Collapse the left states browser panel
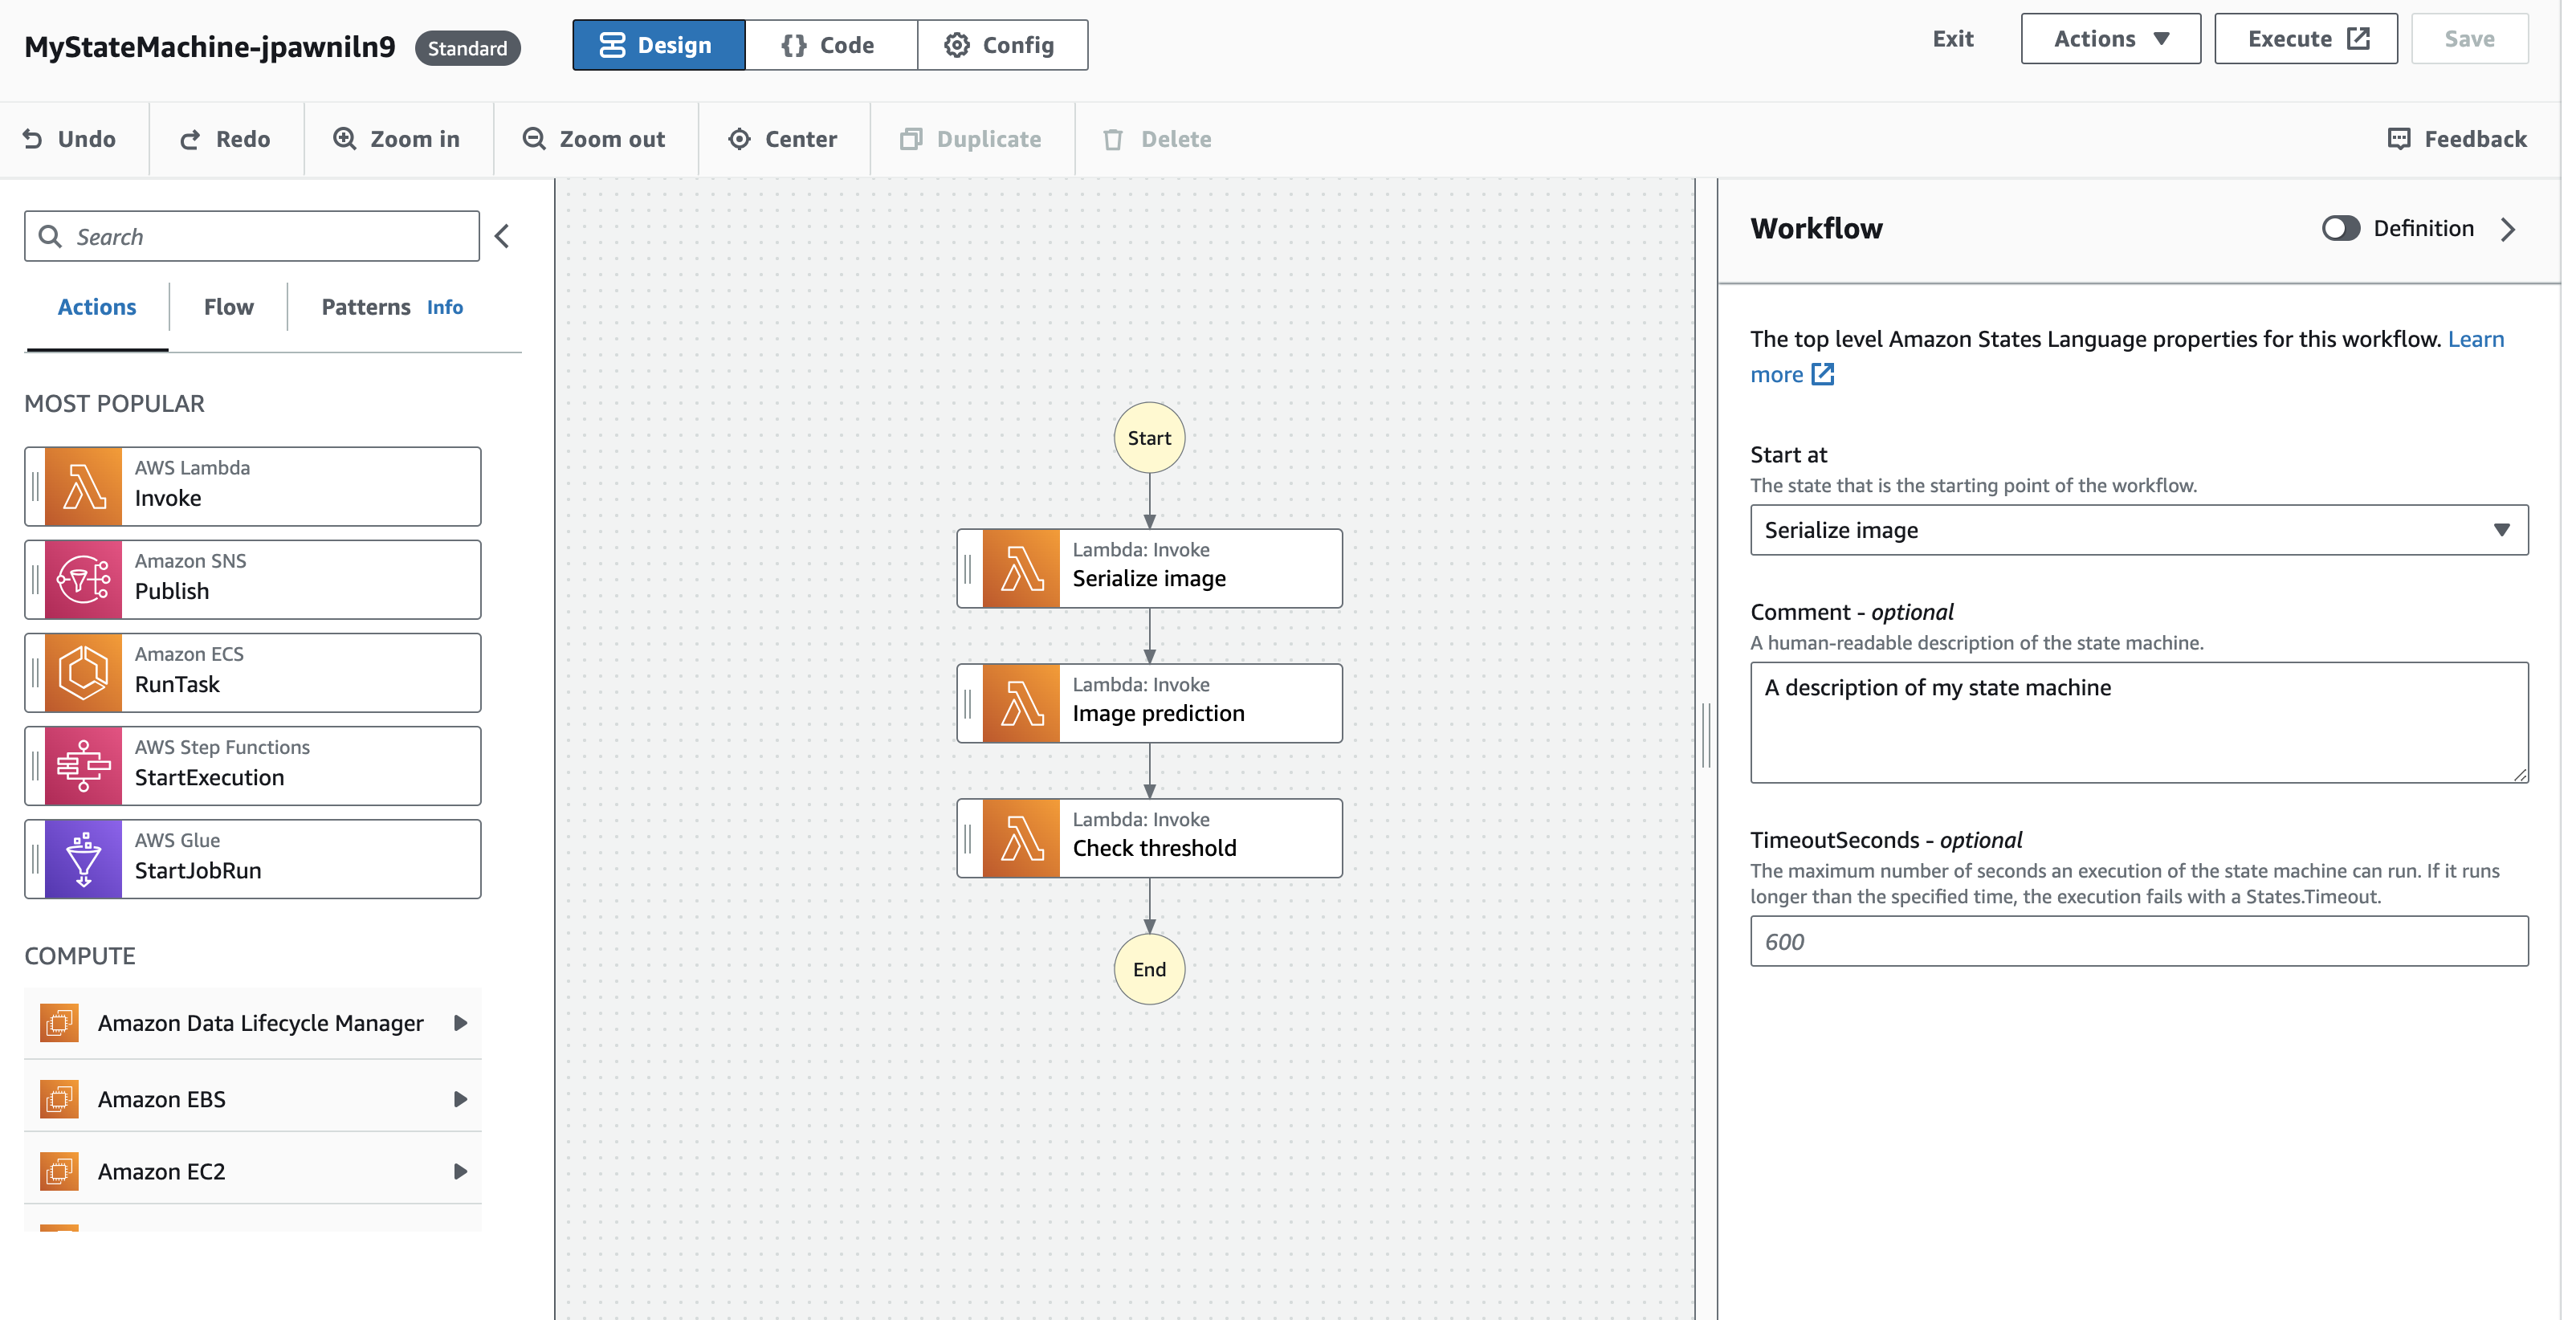This screenshot has width=2576, height=1320. (x=502, y=236)
